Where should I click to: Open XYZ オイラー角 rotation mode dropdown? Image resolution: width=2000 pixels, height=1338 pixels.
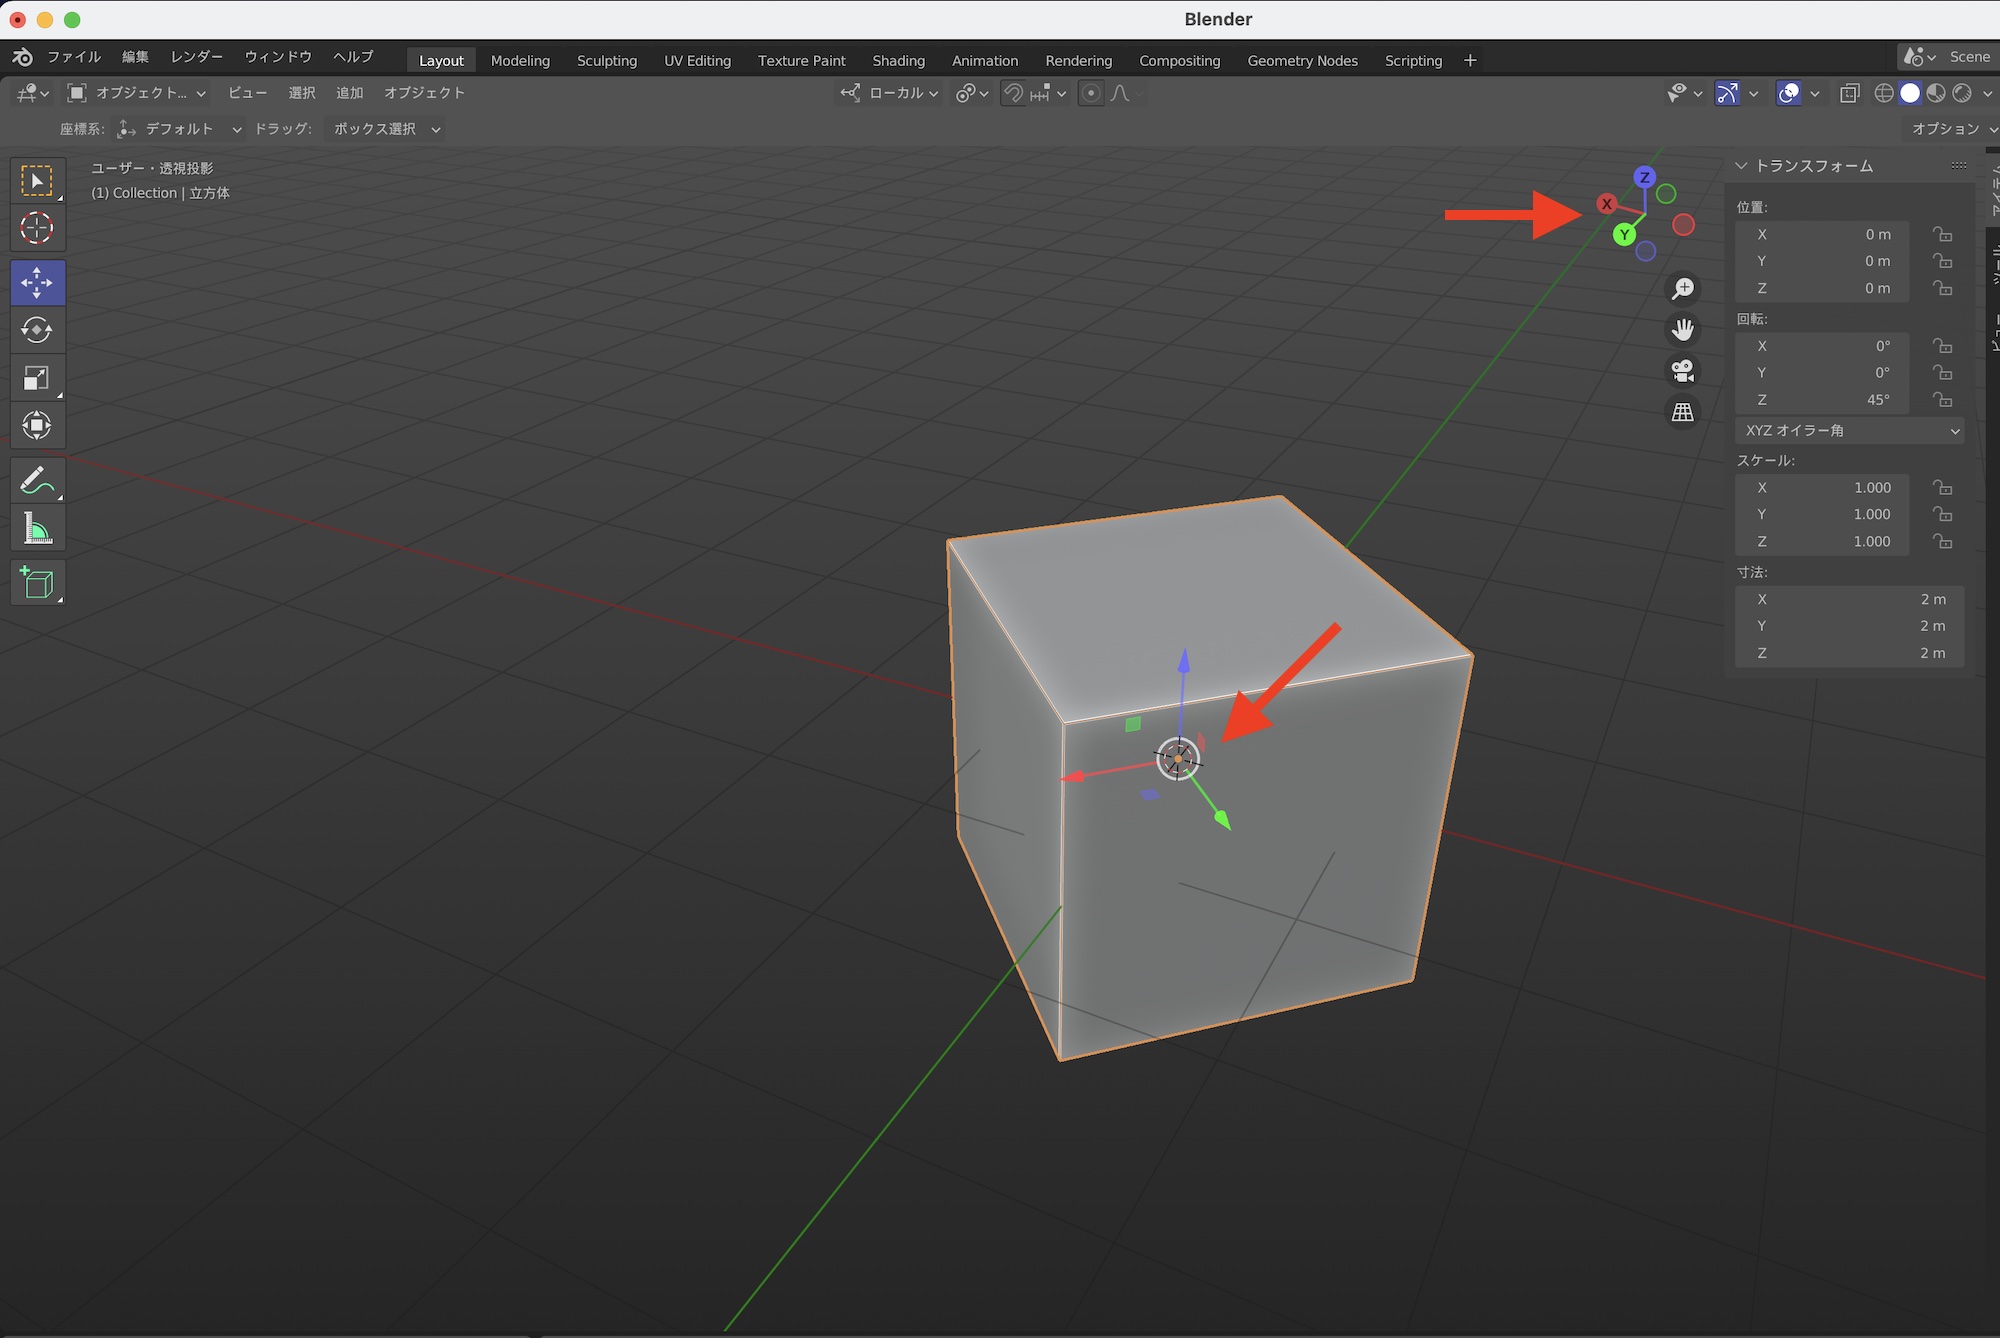pyautogui.click(x=1849, y=430)
